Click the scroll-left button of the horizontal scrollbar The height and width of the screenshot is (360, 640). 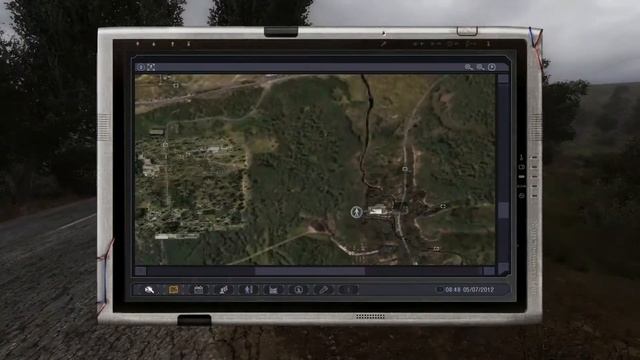pos(140,271)
